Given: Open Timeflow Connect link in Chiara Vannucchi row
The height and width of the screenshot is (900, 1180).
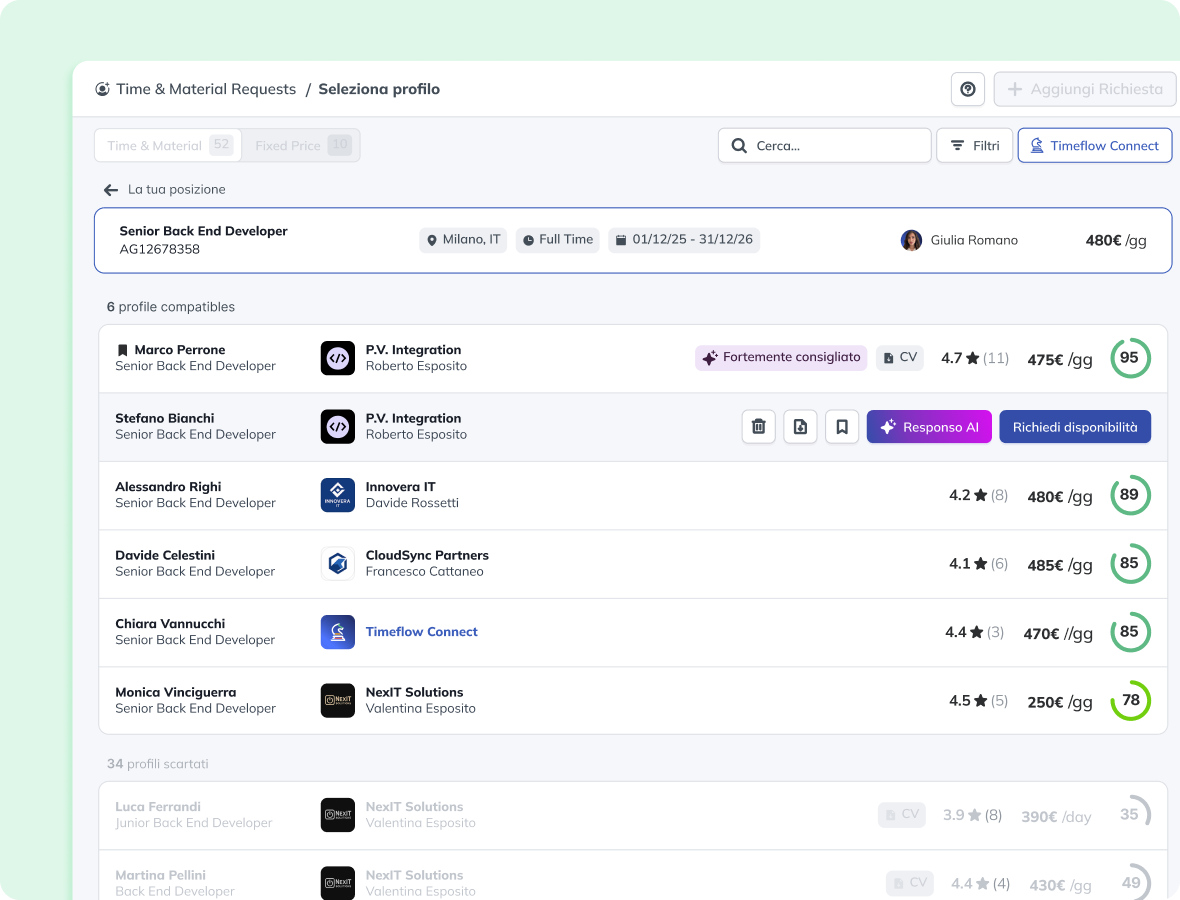Looking at the screenshot, I should click(x=421, y=632).
